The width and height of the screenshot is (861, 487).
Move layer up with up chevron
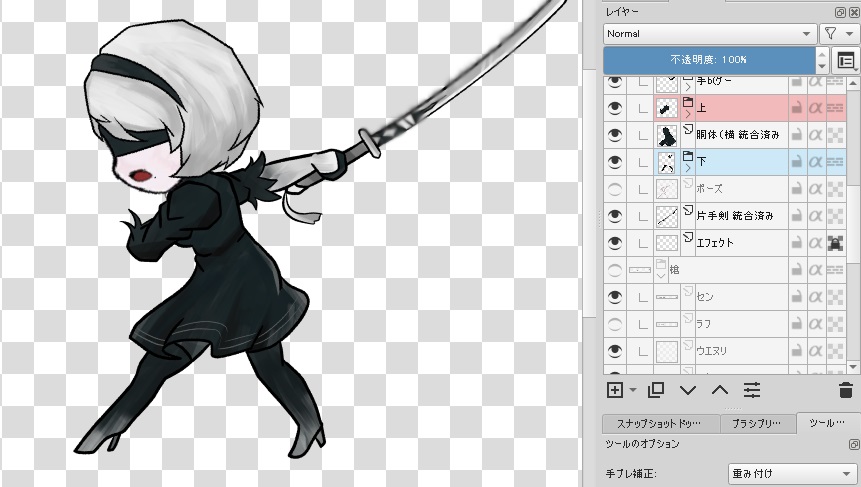click(720, 390)
